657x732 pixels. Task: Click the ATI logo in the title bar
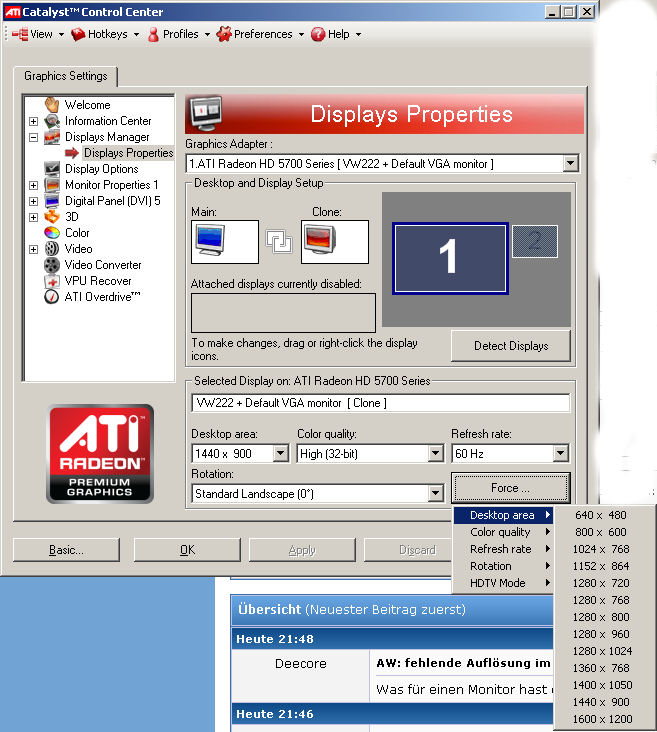click(x=13, y=12)
